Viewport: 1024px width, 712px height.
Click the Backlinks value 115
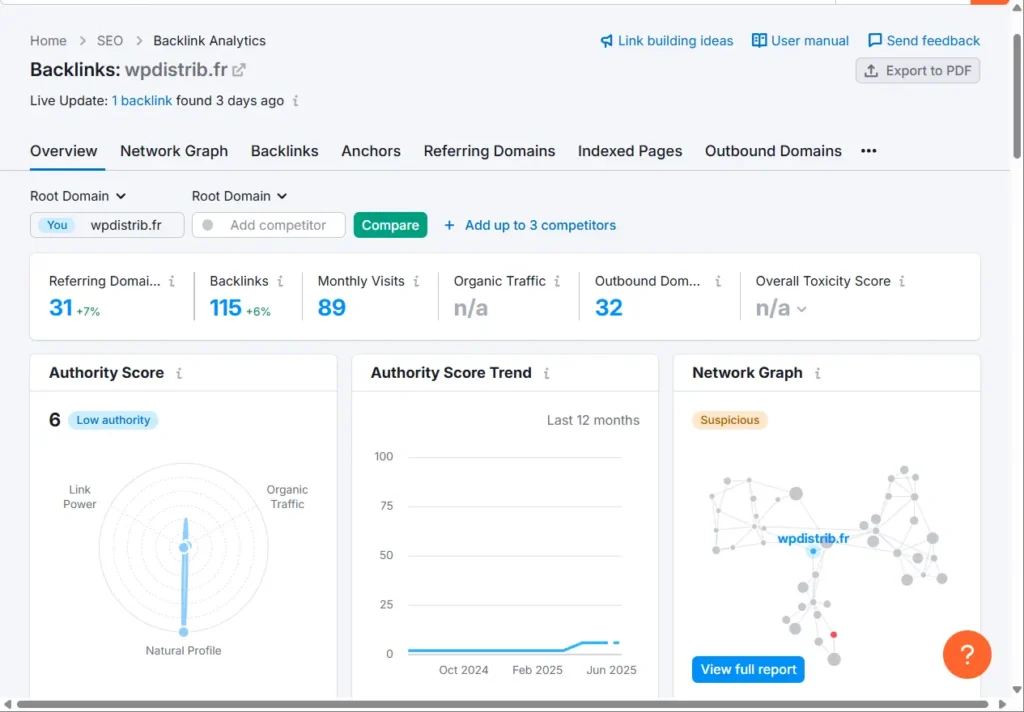pos(225,308)
